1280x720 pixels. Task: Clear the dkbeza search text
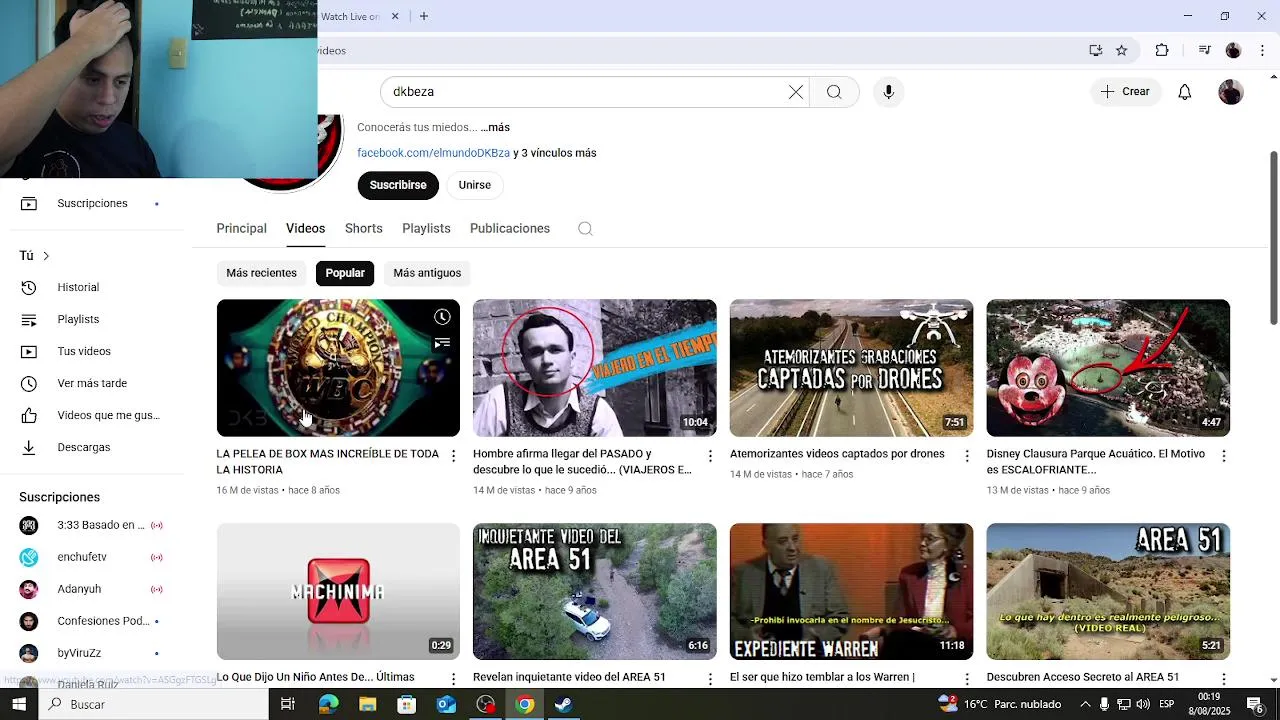coord(795,92)
